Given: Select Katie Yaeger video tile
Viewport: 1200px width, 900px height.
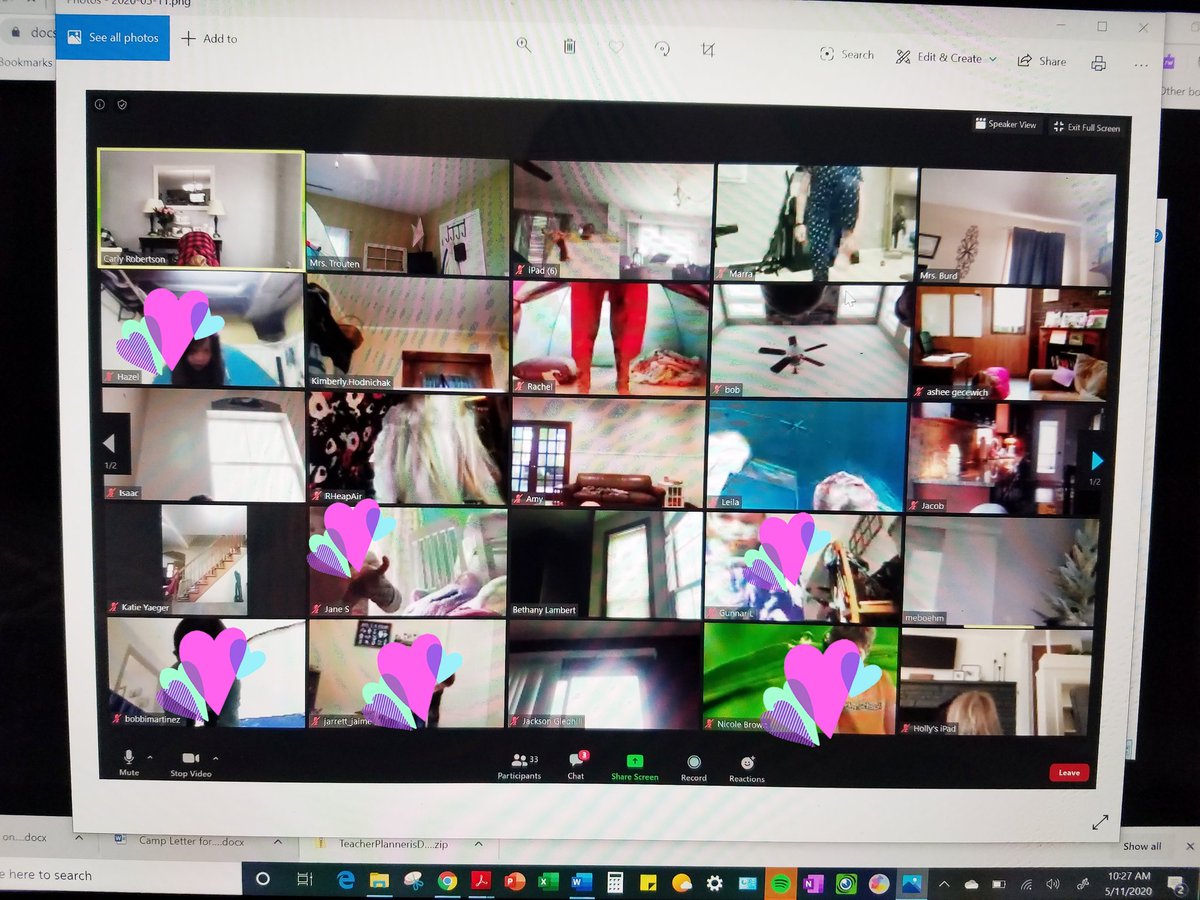Looking at the screenshot, I should point(205,559).
